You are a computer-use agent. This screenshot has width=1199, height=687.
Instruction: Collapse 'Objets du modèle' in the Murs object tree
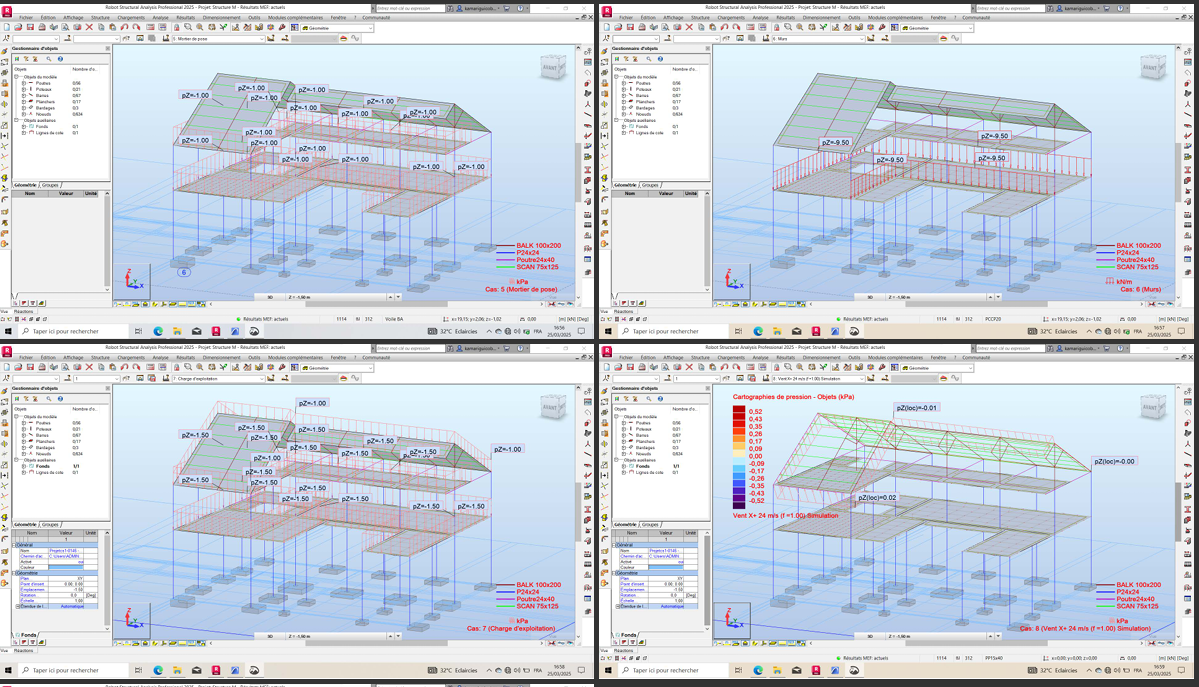tap(616, 77)
